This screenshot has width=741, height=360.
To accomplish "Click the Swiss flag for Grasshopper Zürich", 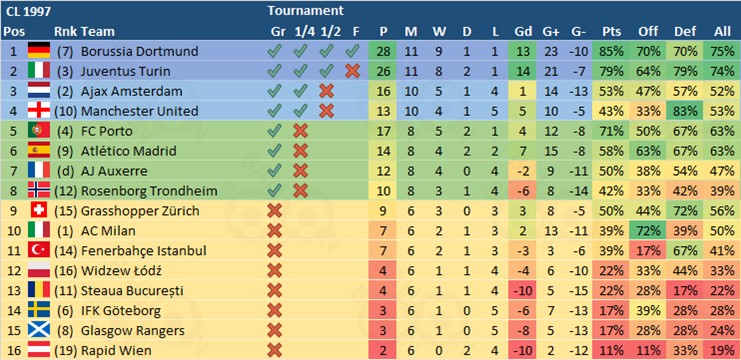I will 39,210.
